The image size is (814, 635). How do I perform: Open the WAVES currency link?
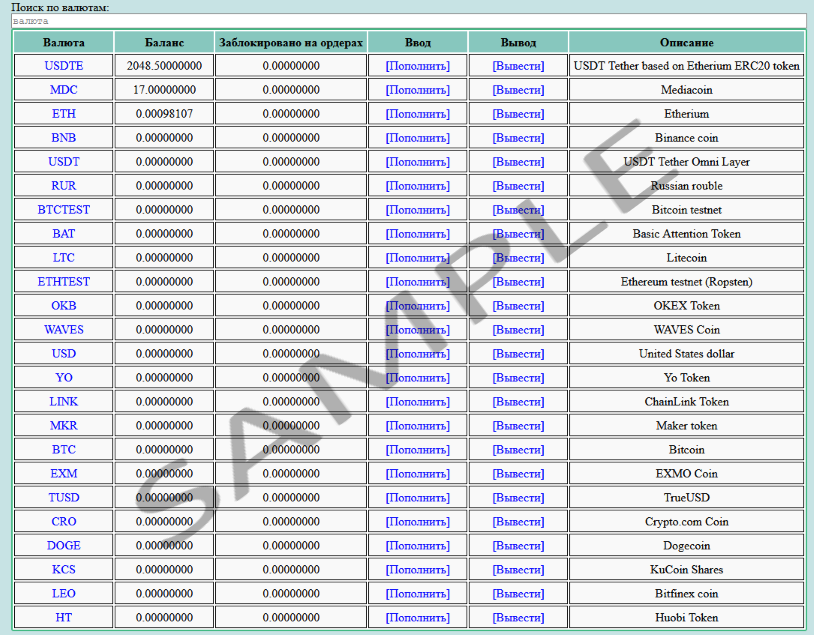click(x=63, y=329)
